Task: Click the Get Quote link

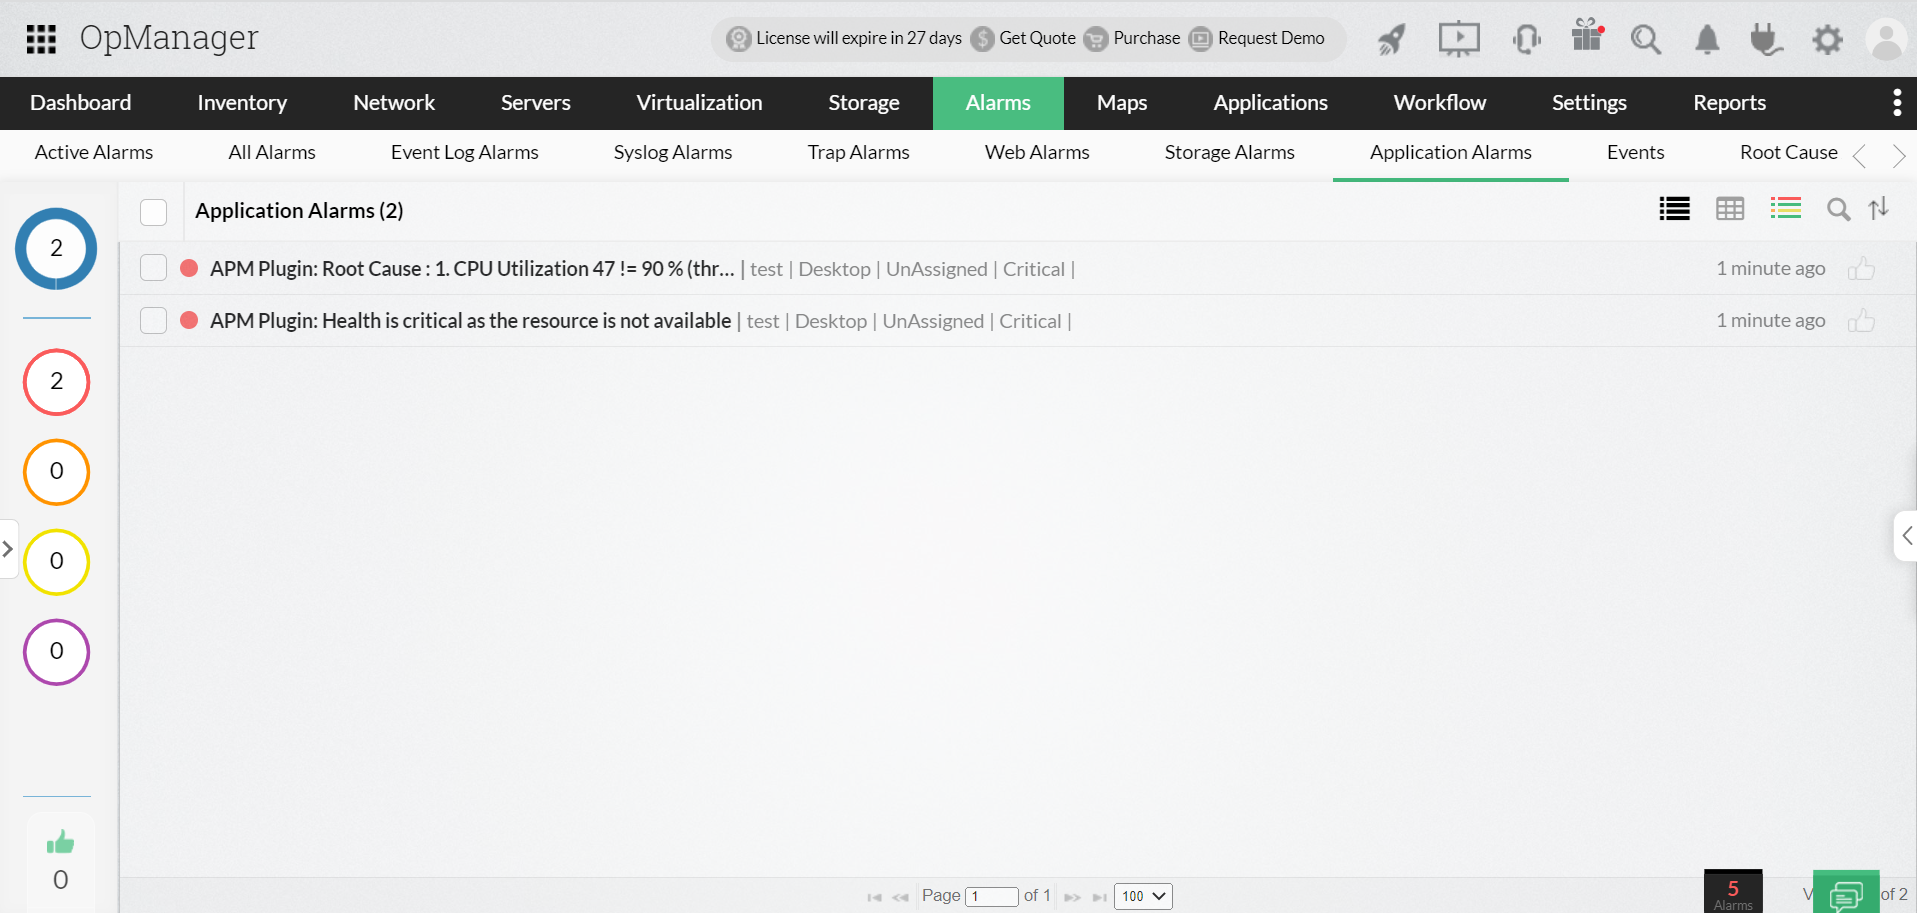Action: click(1037, 38)
